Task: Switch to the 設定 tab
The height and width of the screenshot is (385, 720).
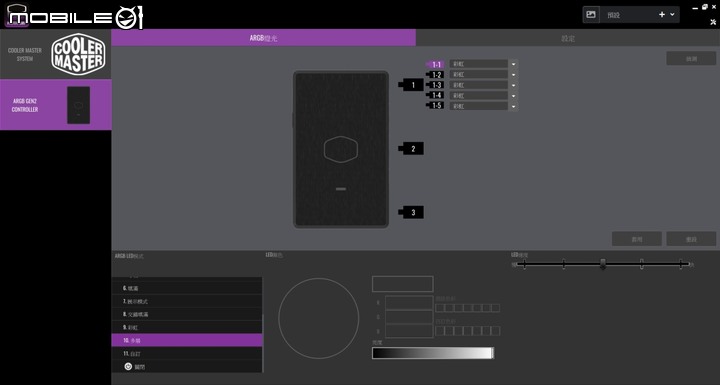Action: (x=568, y=38)
